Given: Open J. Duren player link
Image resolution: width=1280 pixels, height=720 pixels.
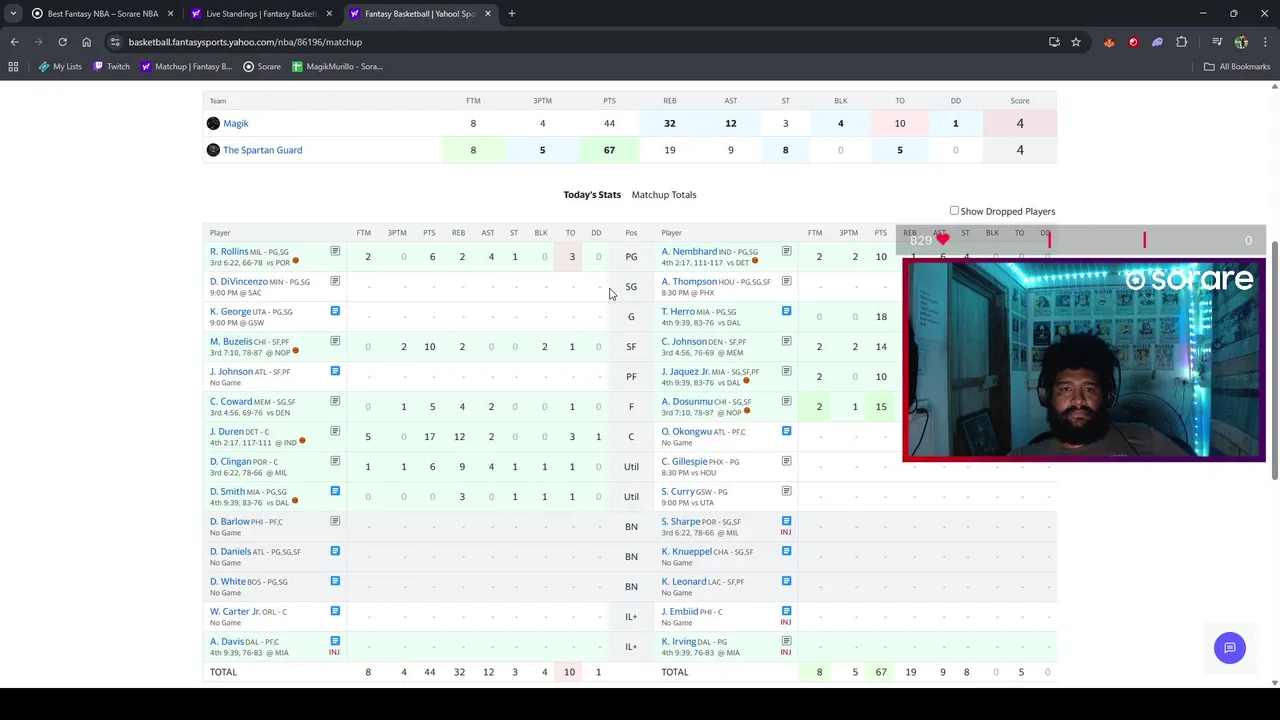Looking at the screenshot, I should (227, 431).
